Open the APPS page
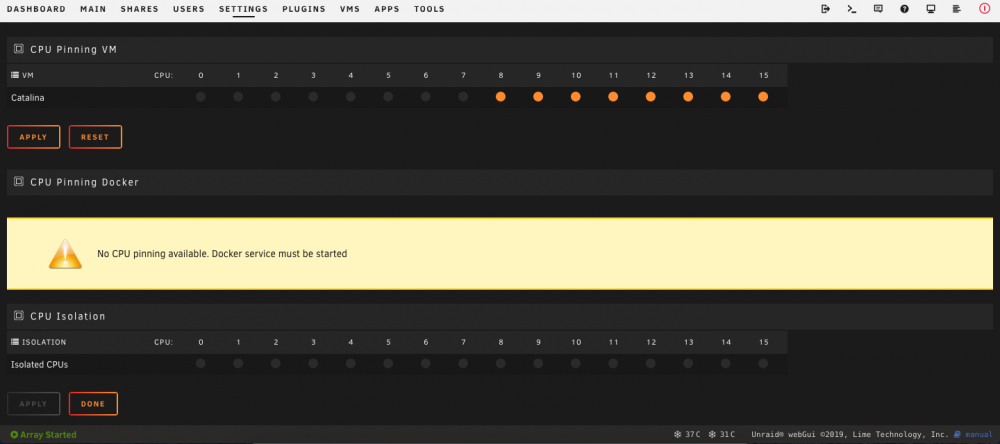Screen dimensions: 1000x444 (x=387, y=9)
